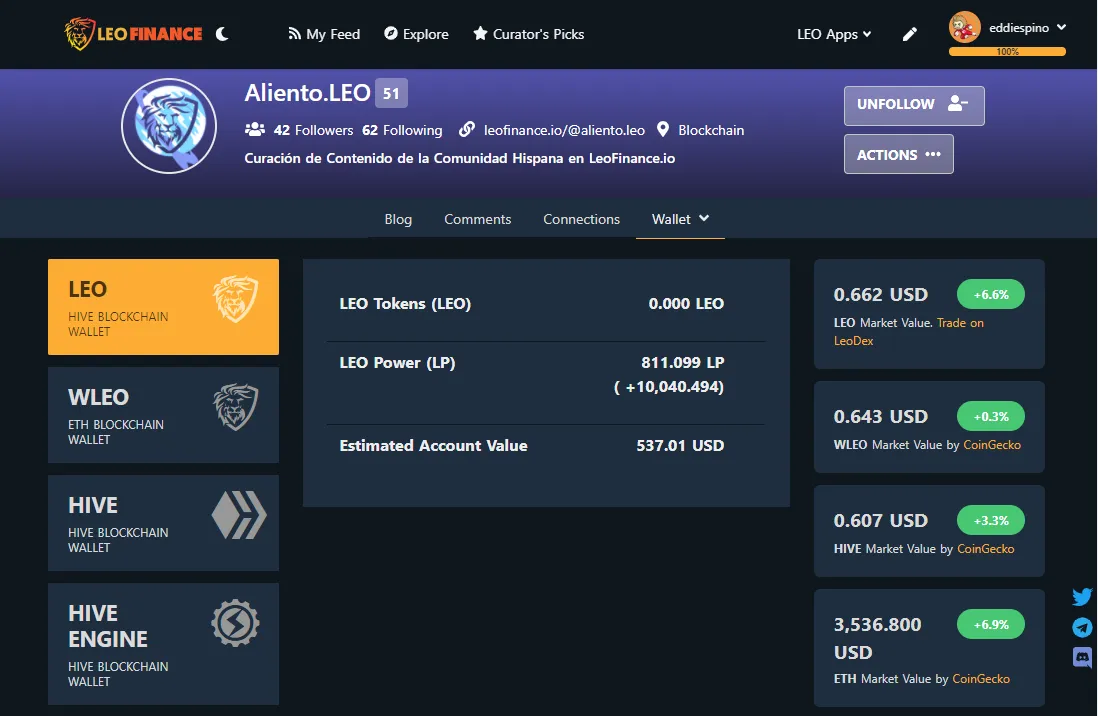
Task: Select the HIVE blockchain wallet card
Action: [x=163, y=523]
